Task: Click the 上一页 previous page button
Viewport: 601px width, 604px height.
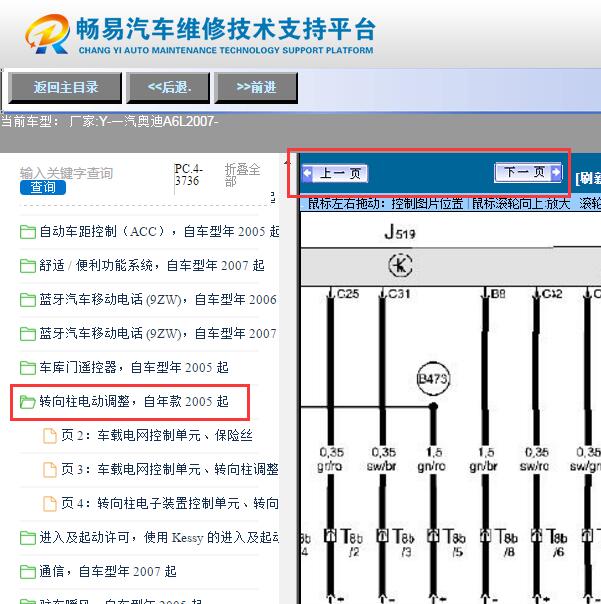Action: pyautogui.click(x=335, y=173)
